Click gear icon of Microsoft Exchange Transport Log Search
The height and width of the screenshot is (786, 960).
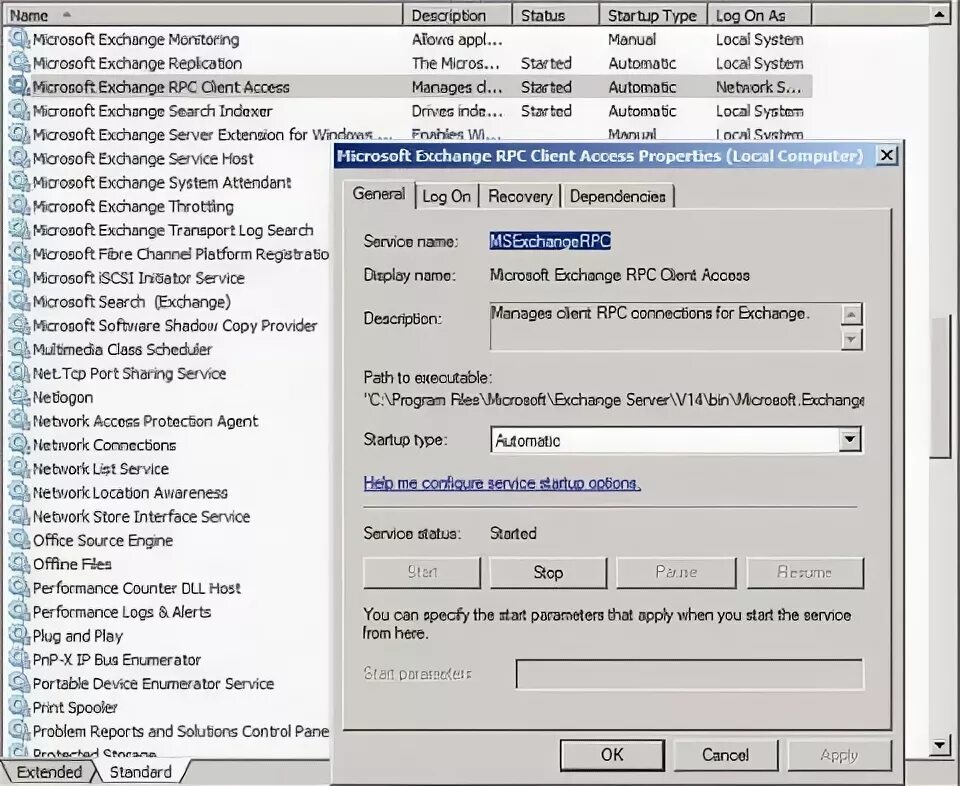(19, 231)
